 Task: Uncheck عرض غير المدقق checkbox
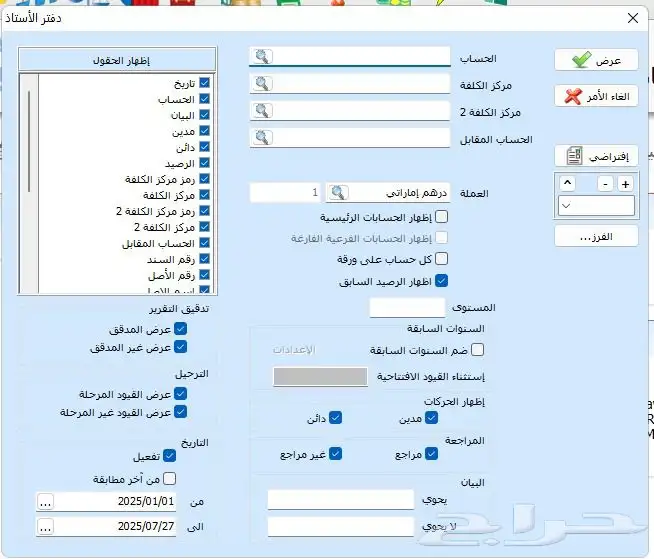(180, 347)
